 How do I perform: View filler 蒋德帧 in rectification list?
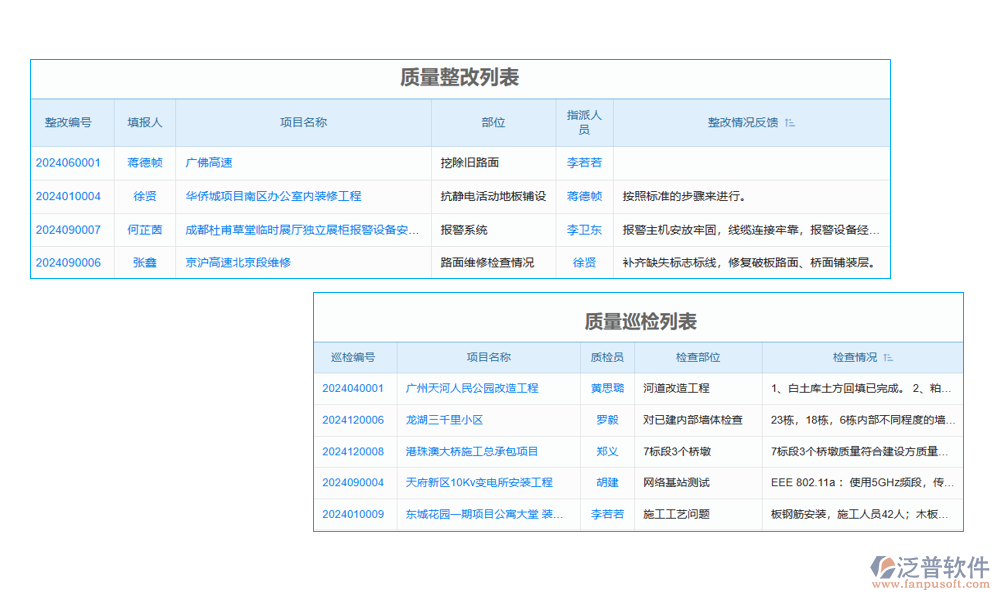[144, 163]
